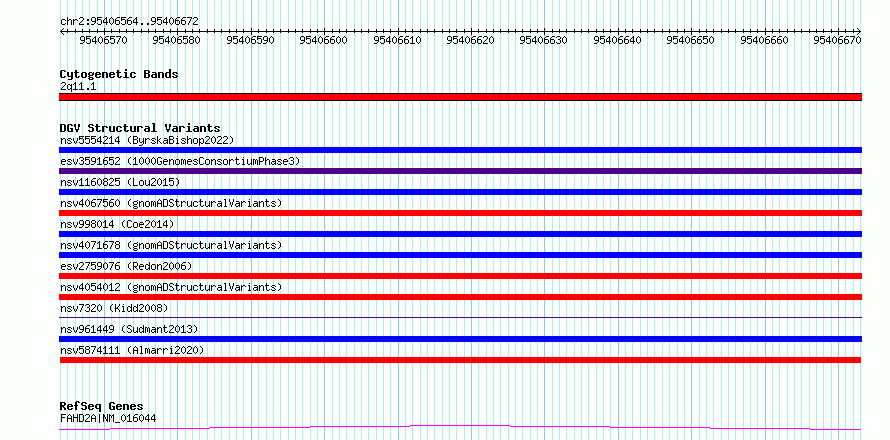Open the nsv961449 (Sudmant2013) variant label

click(129, 329)
